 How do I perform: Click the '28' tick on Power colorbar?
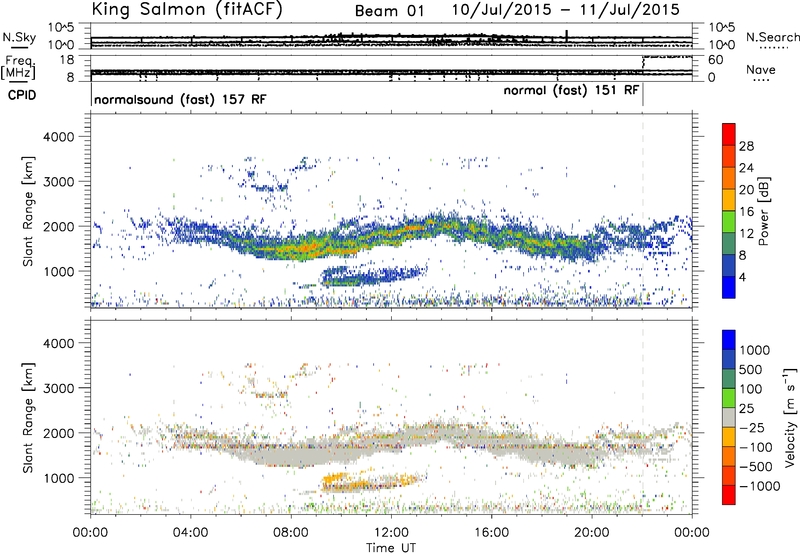pos(746,146)
